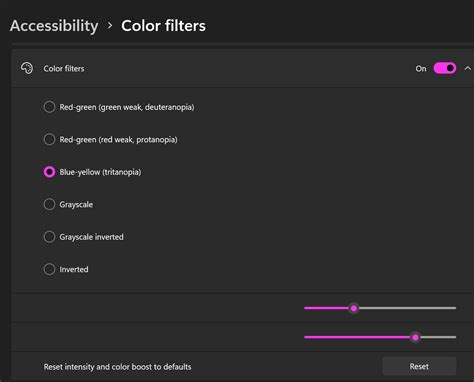
Task: Go back to Accessibility breadcrumb
Action: coord(54,26)
